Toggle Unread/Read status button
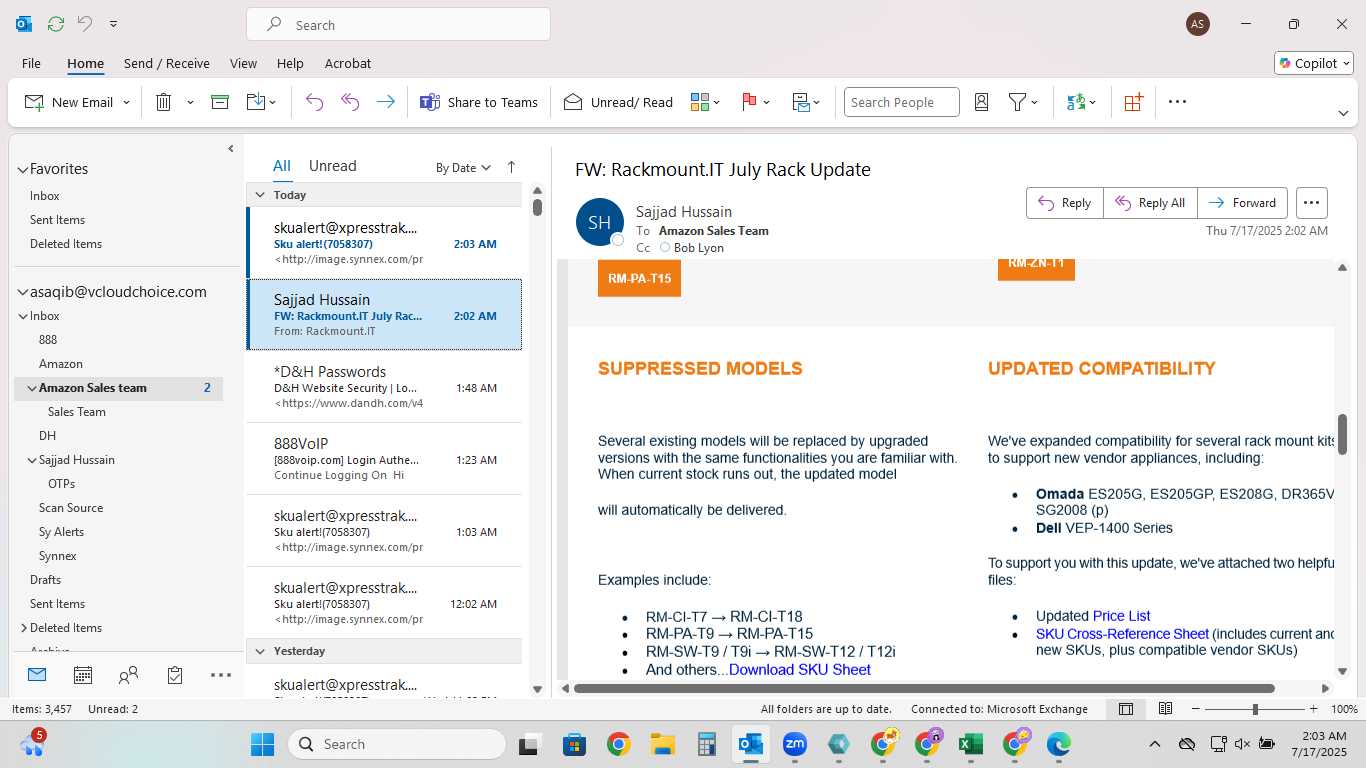This screenshot has height=768, width=1366. [618, 102]
